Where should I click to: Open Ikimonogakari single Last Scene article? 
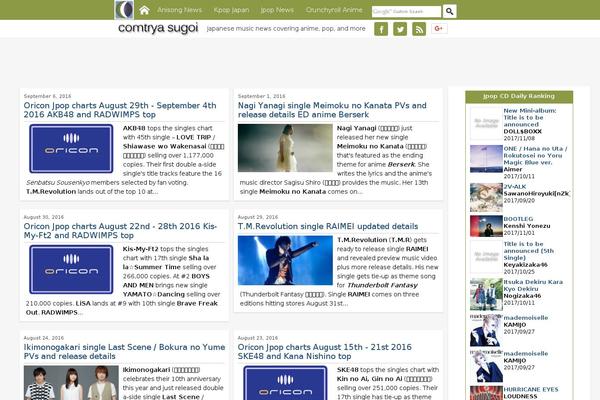point(124,351)
